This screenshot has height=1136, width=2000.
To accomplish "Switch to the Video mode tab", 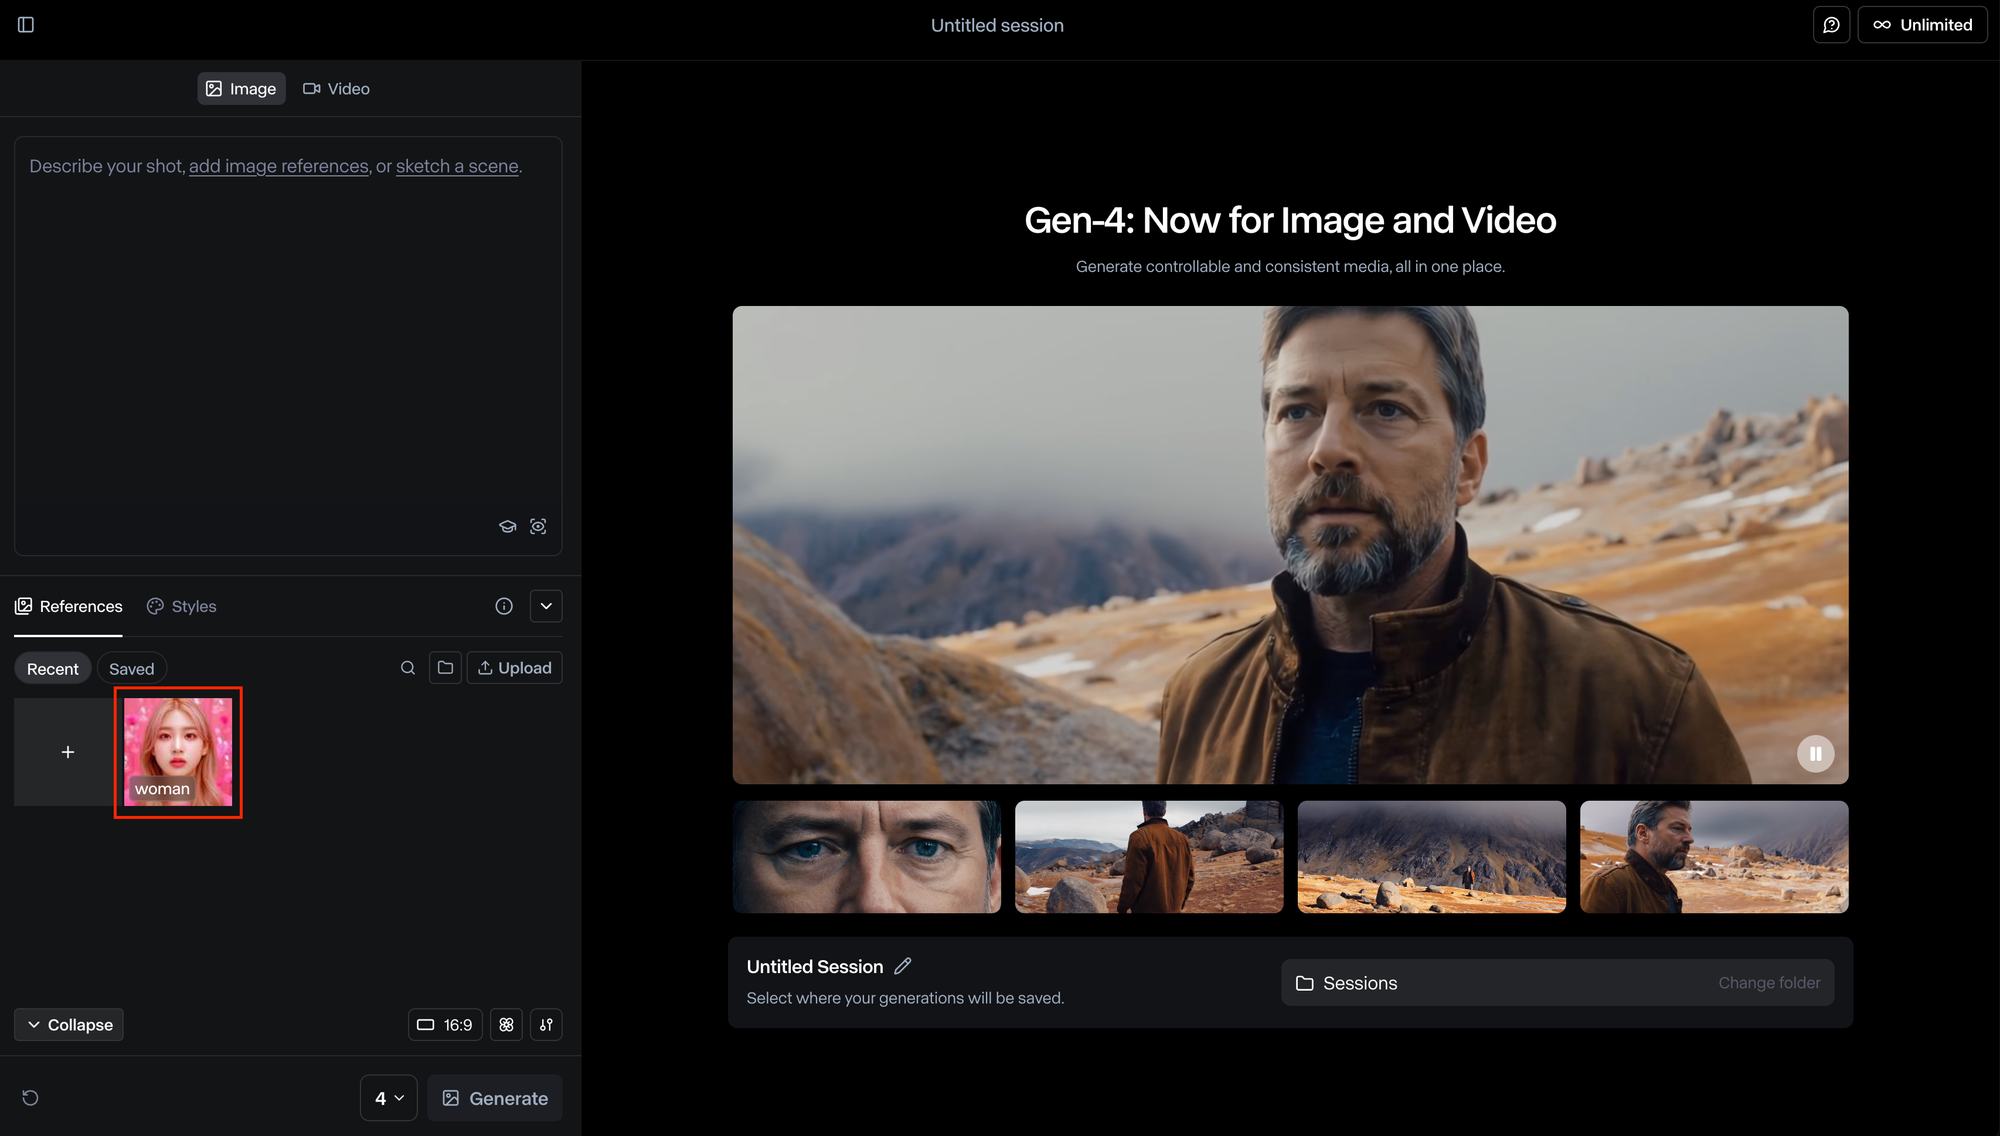I will 336,89.
